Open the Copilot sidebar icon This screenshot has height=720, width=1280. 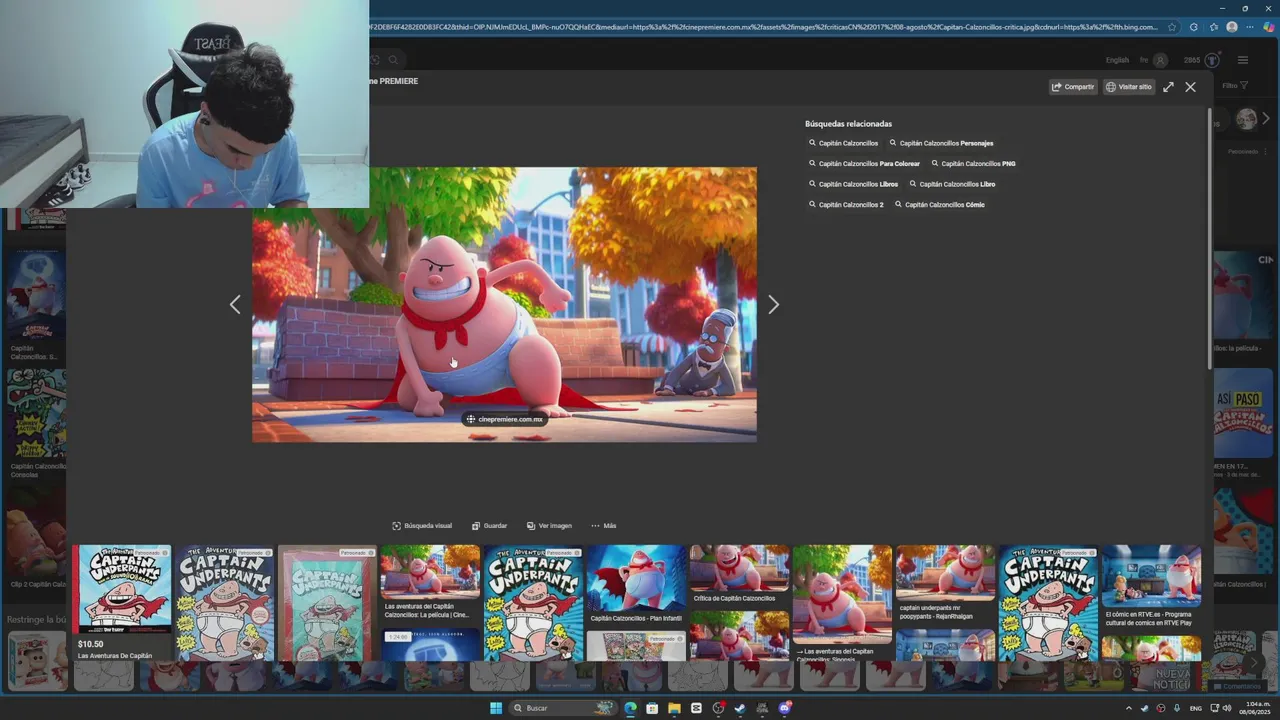[x=1269, y=27]
